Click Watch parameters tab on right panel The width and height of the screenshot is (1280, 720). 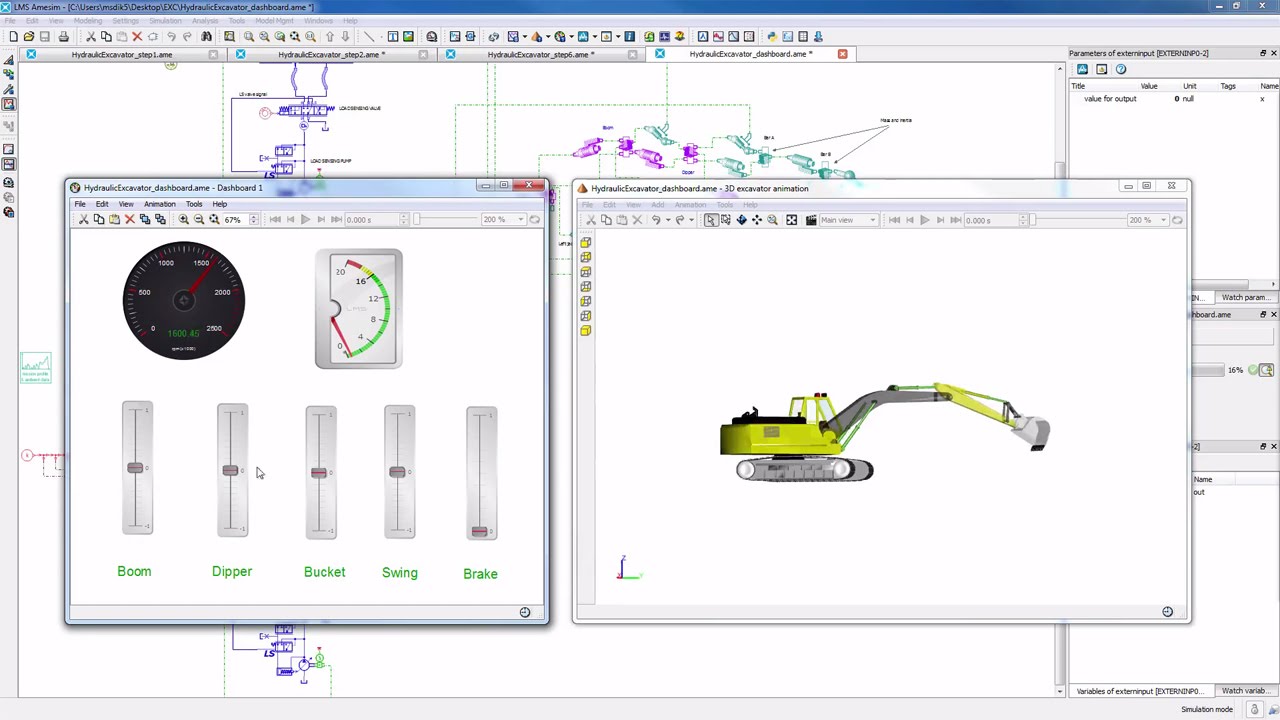click(x=1244, y=297)
